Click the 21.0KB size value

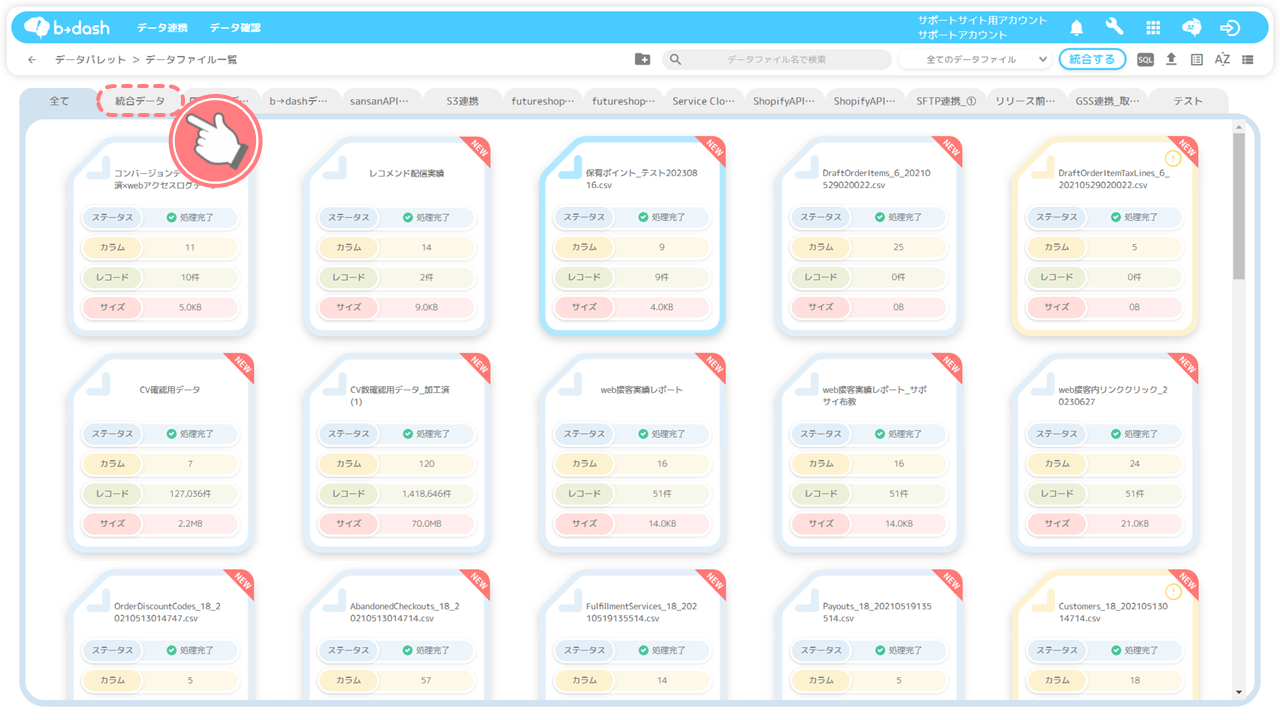[1134, 524]
